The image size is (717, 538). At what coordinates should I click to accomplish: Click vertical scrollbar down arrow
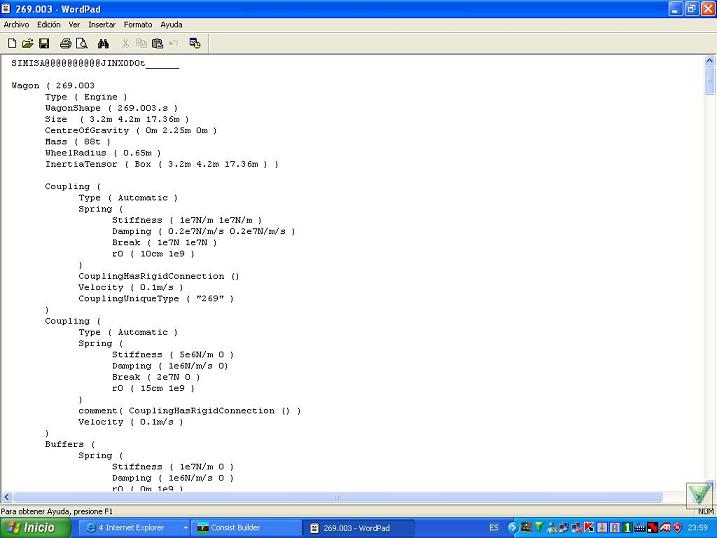pyautogui.click(x=709, y=485)
